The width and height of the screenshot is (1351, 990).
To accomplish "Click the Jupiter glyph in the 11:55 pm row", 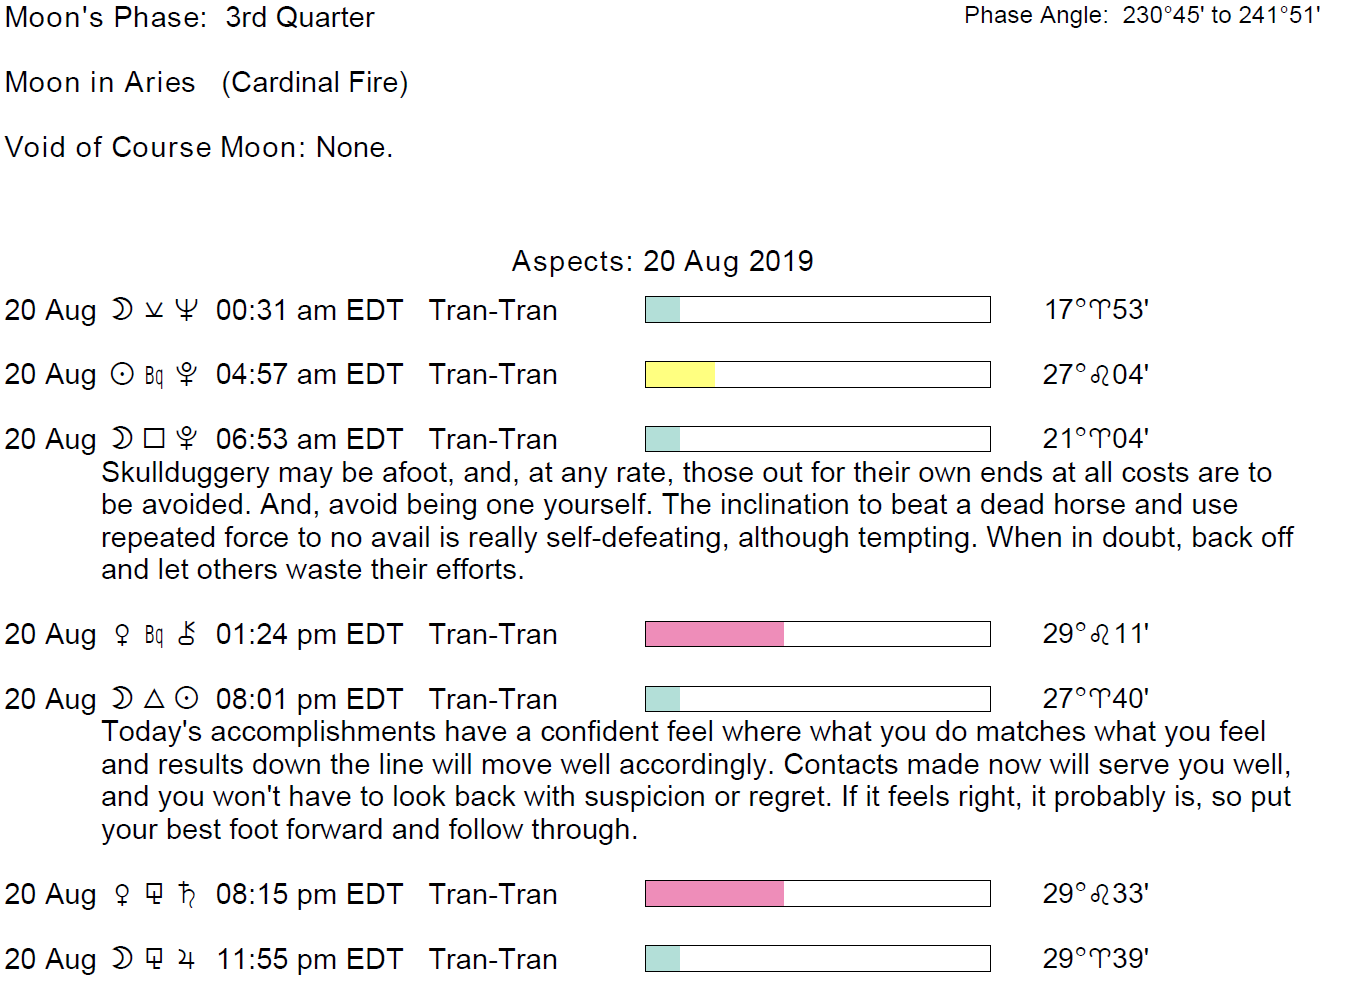I will pos(186,959).
